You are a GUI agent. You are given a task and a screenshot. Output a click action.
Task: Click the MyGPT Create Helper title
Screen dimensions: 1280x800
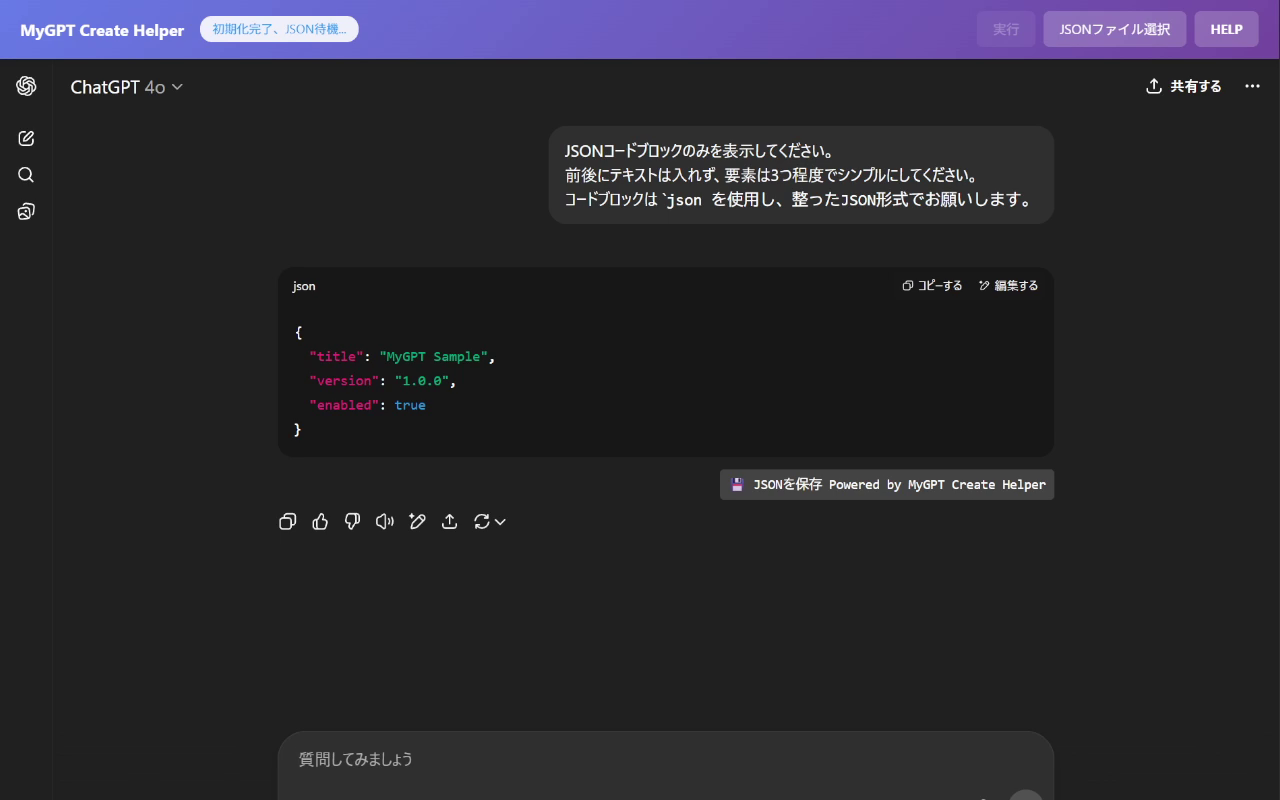(102, 30)
